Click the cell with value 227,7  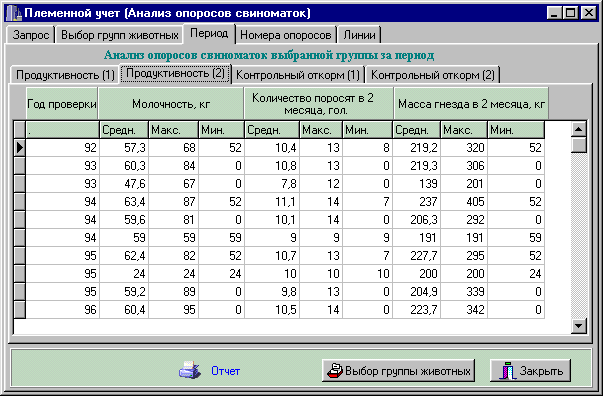[416, 256]
